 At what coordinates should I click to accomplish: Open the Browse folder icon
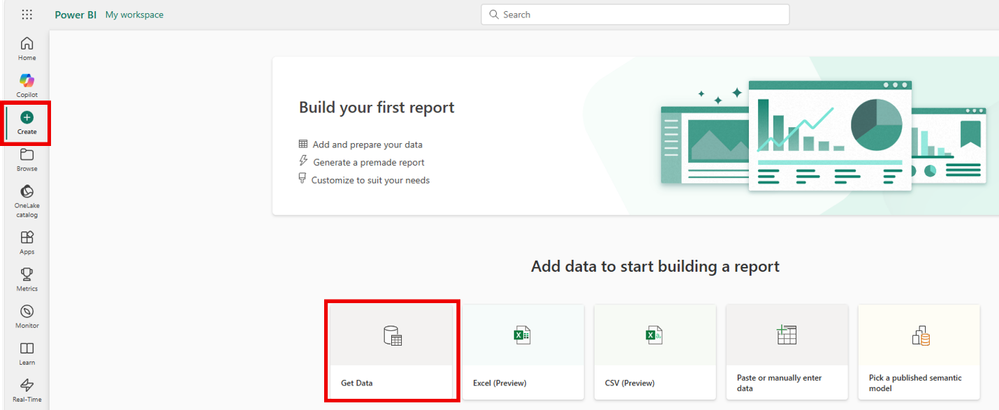click(x=27, y=155)
